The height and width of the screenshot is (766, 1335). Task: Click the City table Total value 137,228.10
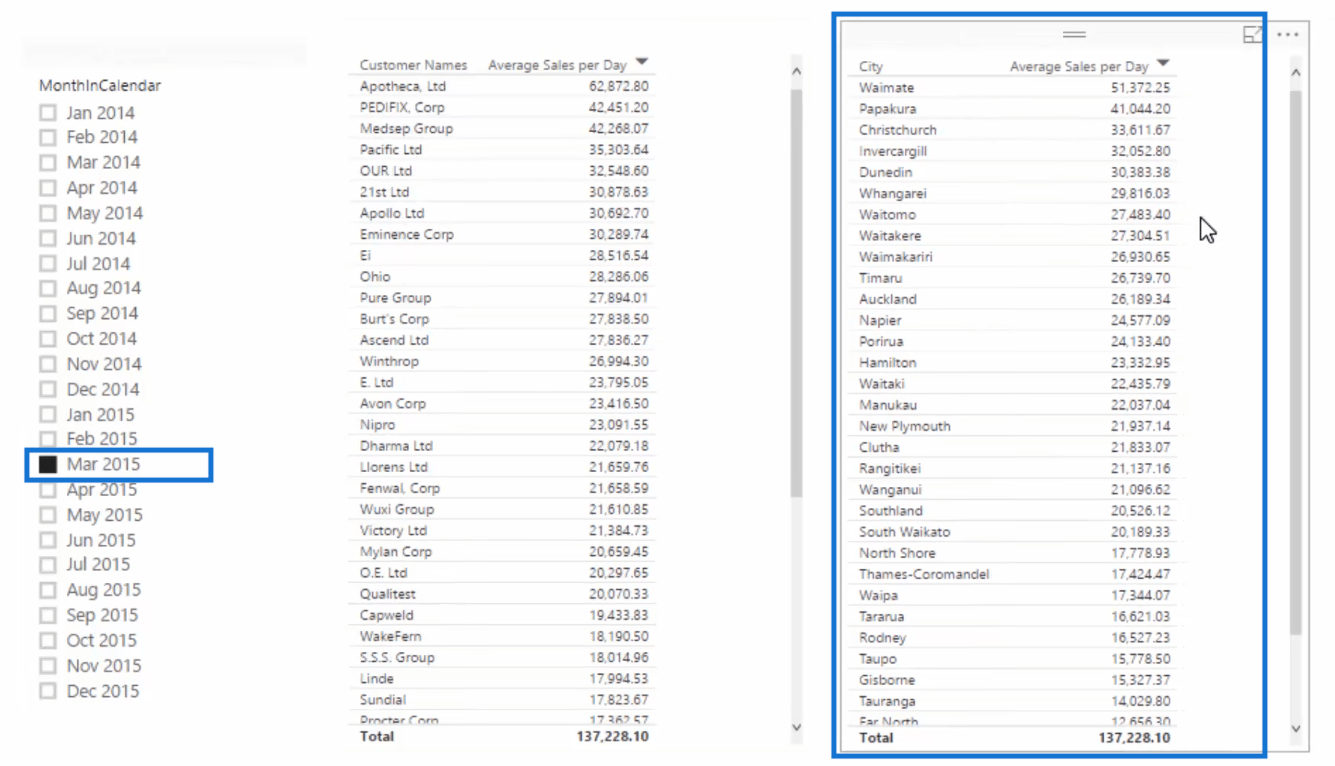pyautogui.click(x=1134, y=738)
